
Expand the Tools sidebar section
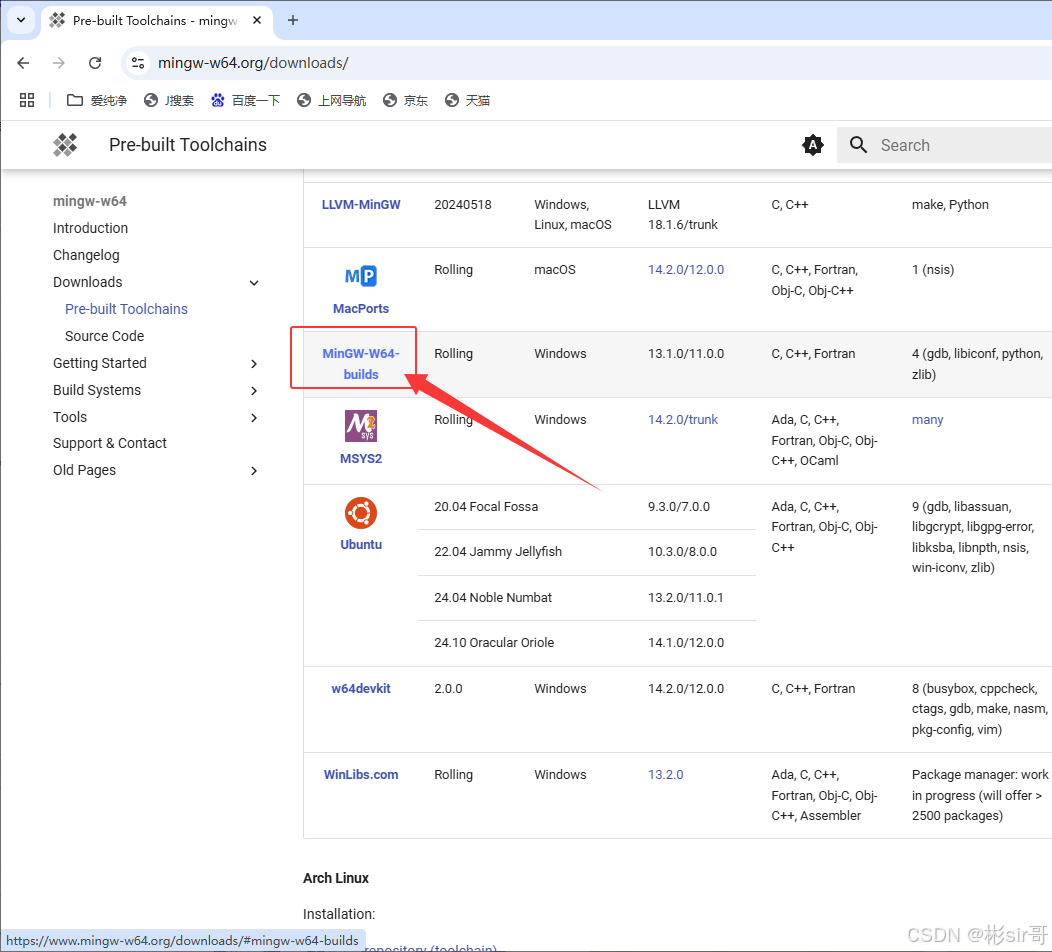[254, 417]
